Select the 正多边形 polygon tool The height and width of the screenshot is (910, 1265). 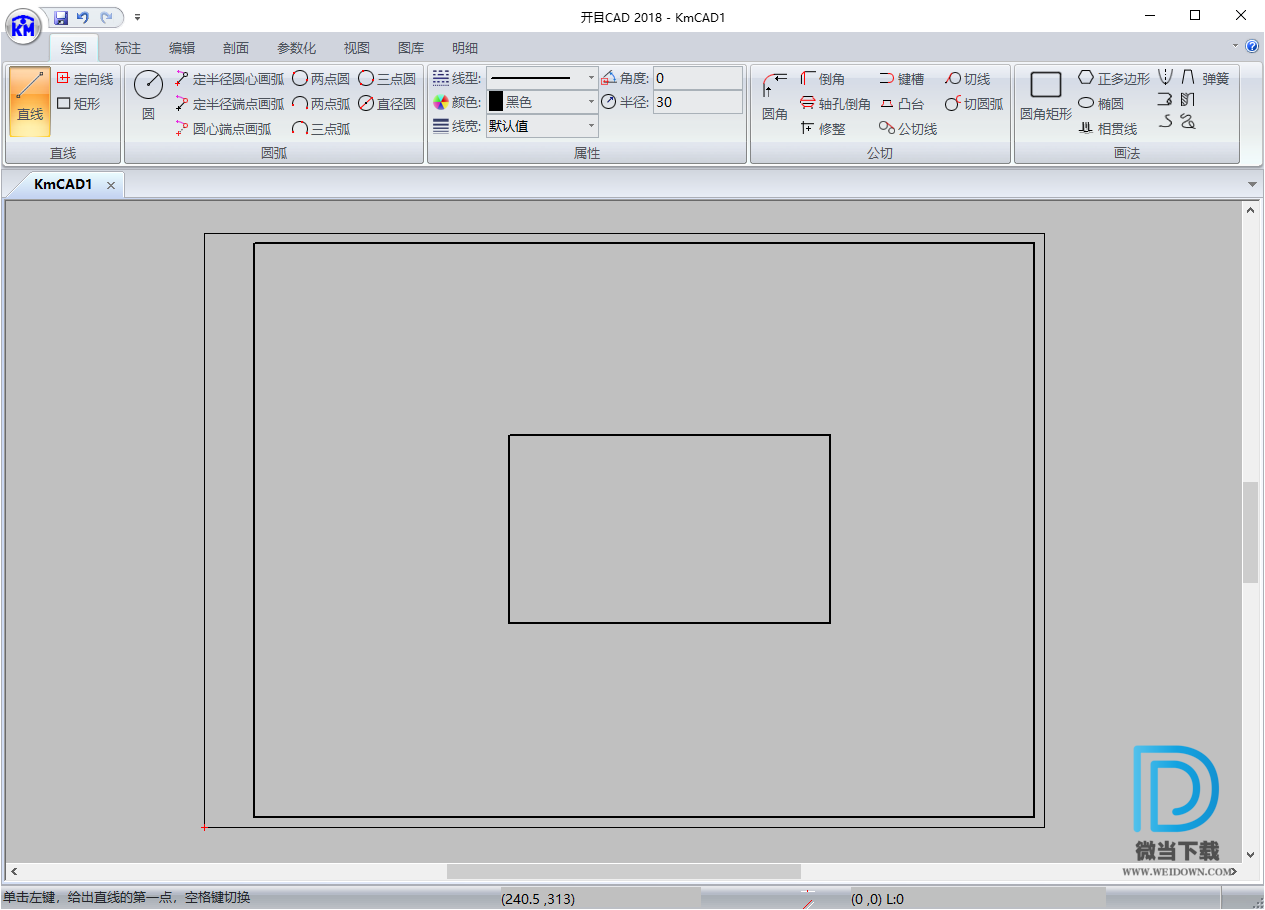[1114, 79]
